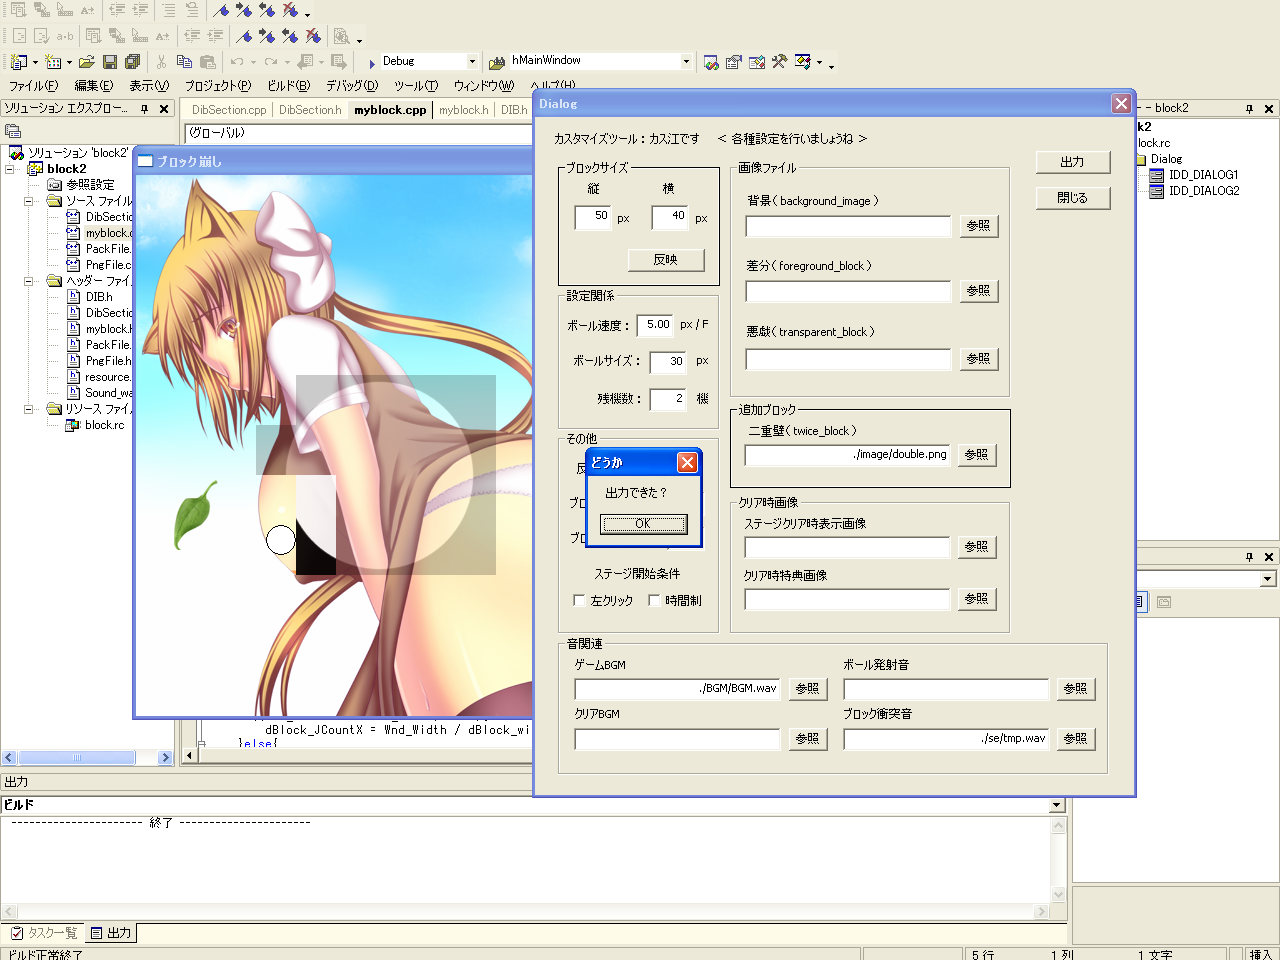Image resolution: width=1280 pixels, height=960 pixels.
Task: Click the properties icon below Solution Explorer title
Action: (x=13, y=131)
